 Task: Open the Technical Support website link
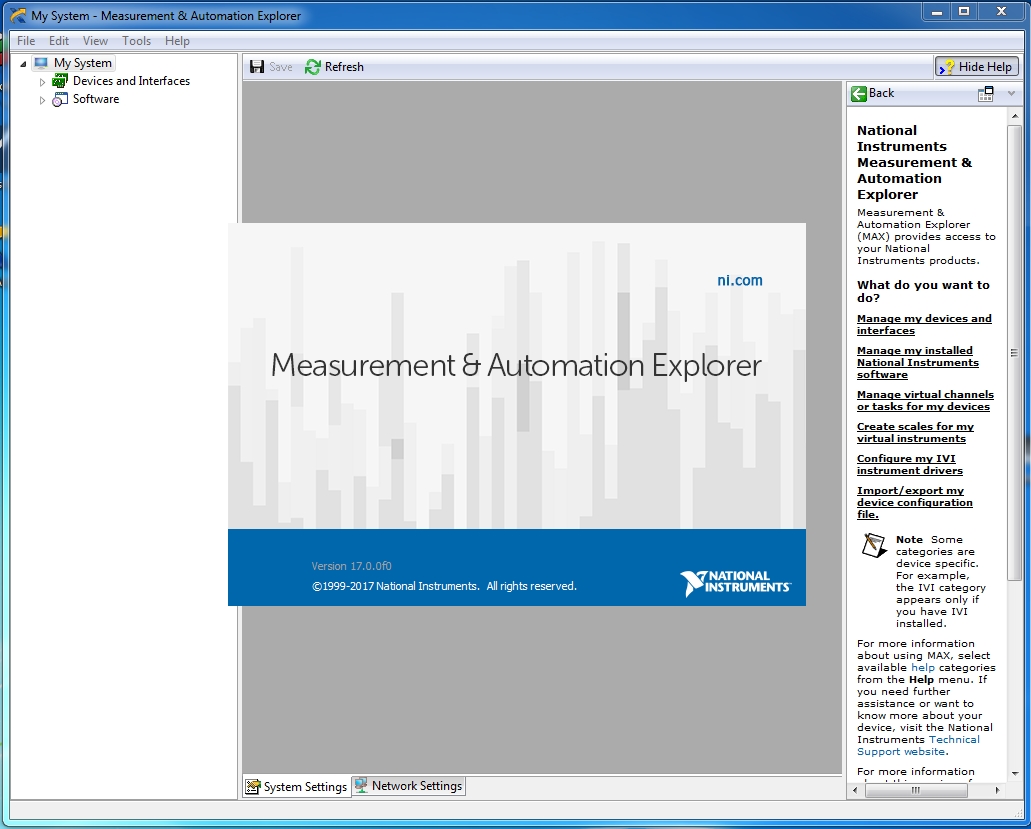(919, 746)
